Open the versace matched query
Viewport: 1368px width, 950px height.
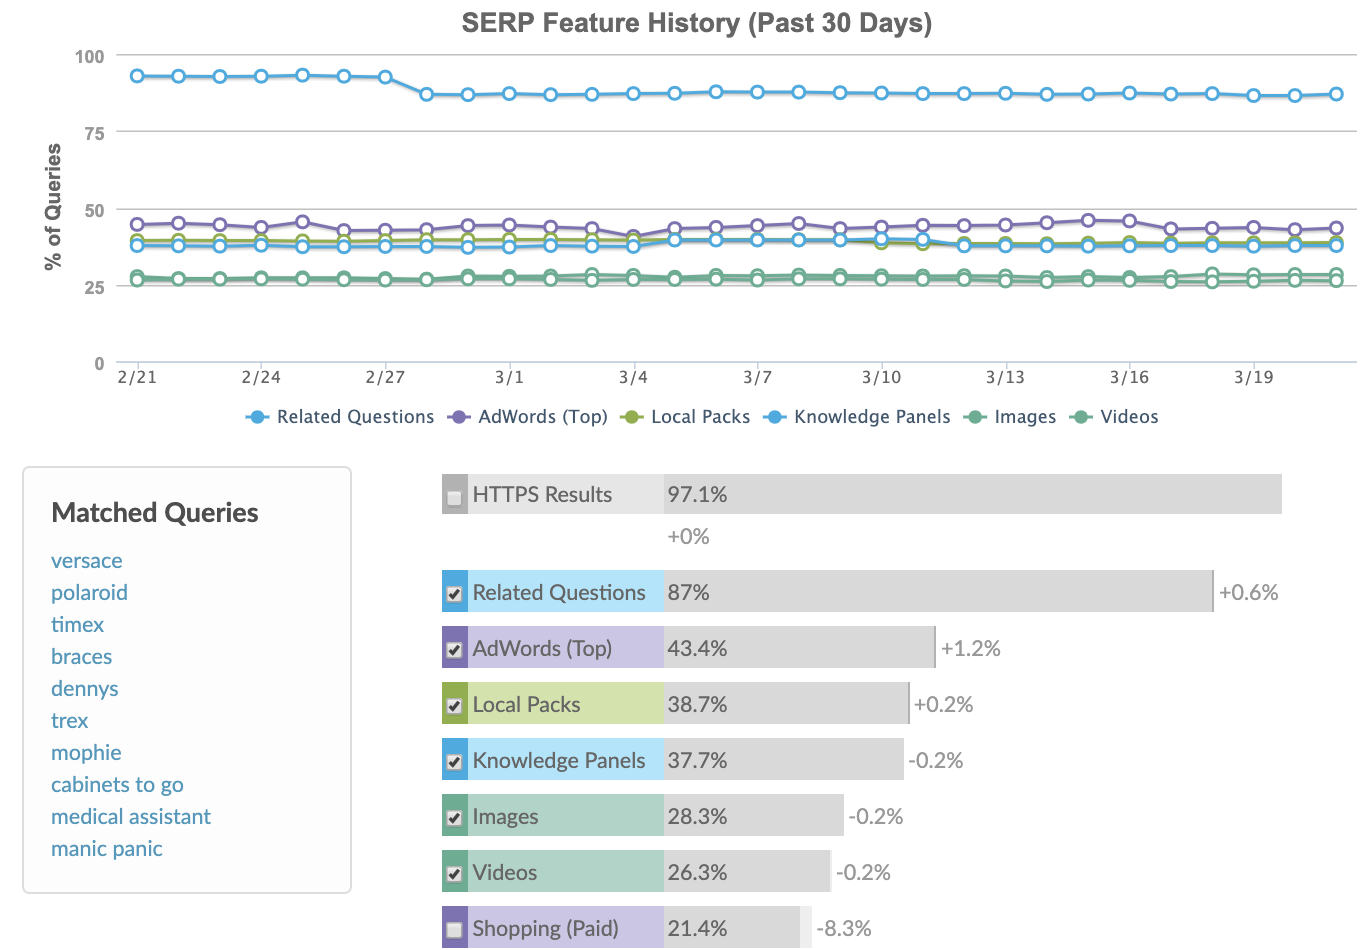pos(86,561)
